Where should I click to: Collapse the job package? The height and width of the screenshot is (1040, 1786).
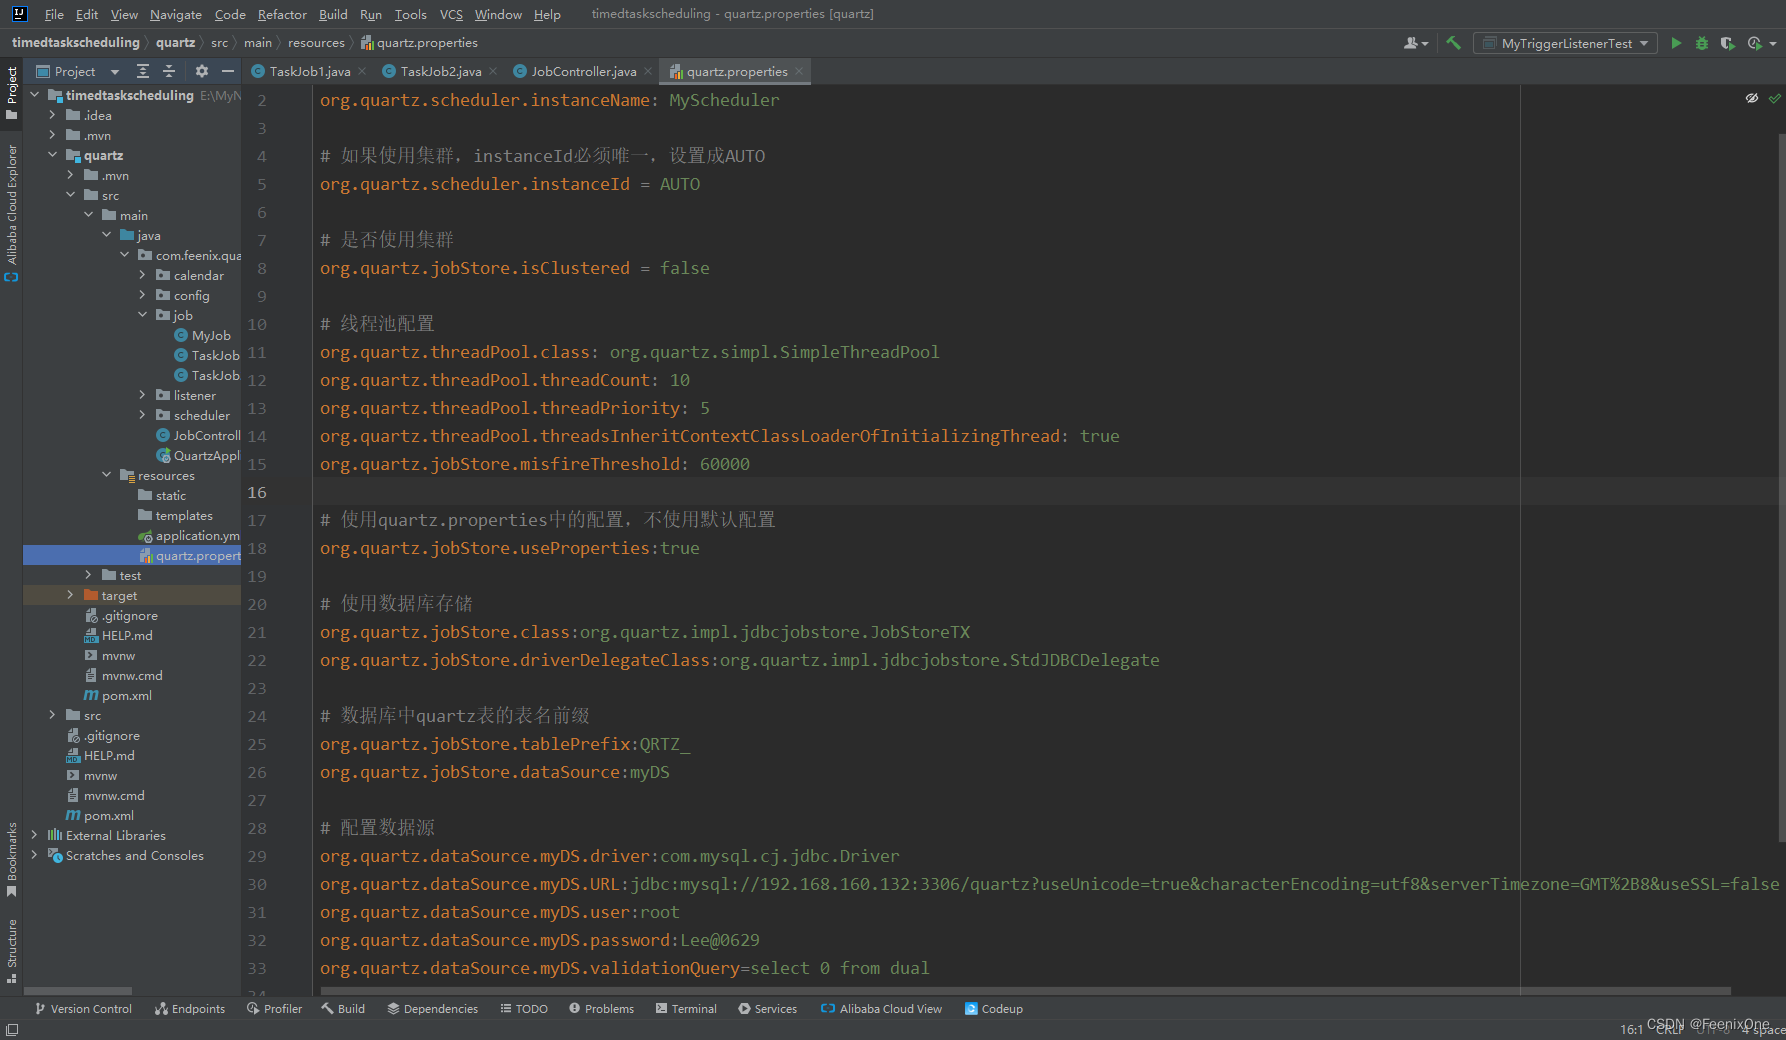point(143,315)
